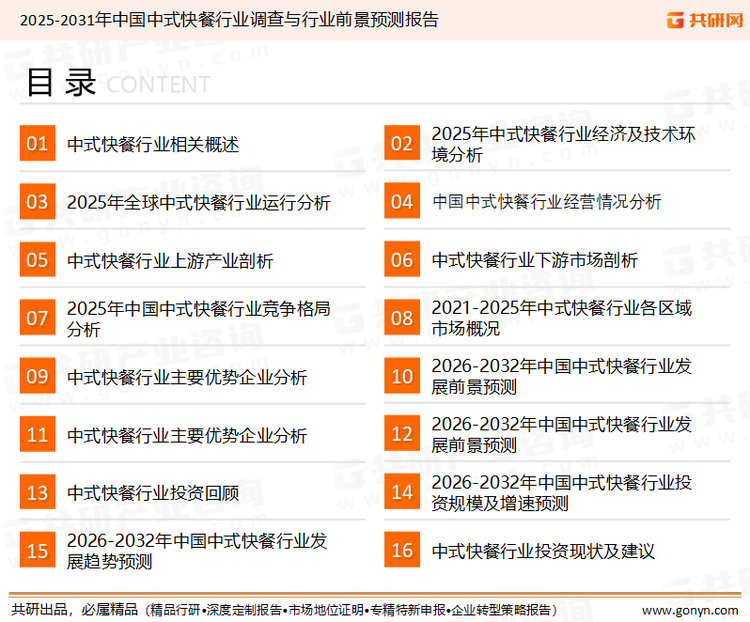750x622 pixels.
Task: Click the orange 08 number box
Action: (402, 317)
